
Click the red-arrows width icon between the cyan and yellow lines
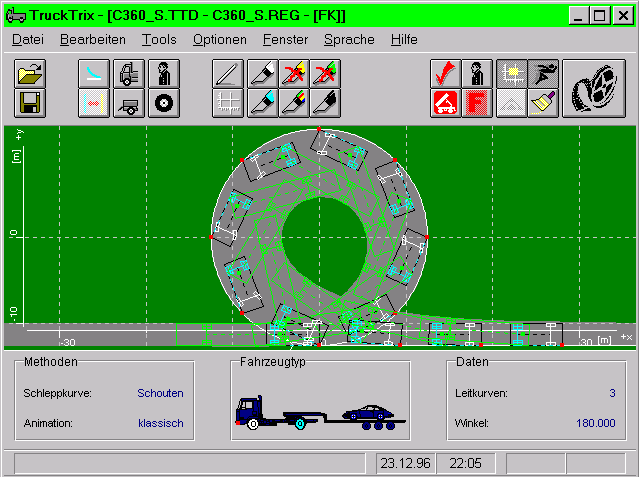coord(94,103)
